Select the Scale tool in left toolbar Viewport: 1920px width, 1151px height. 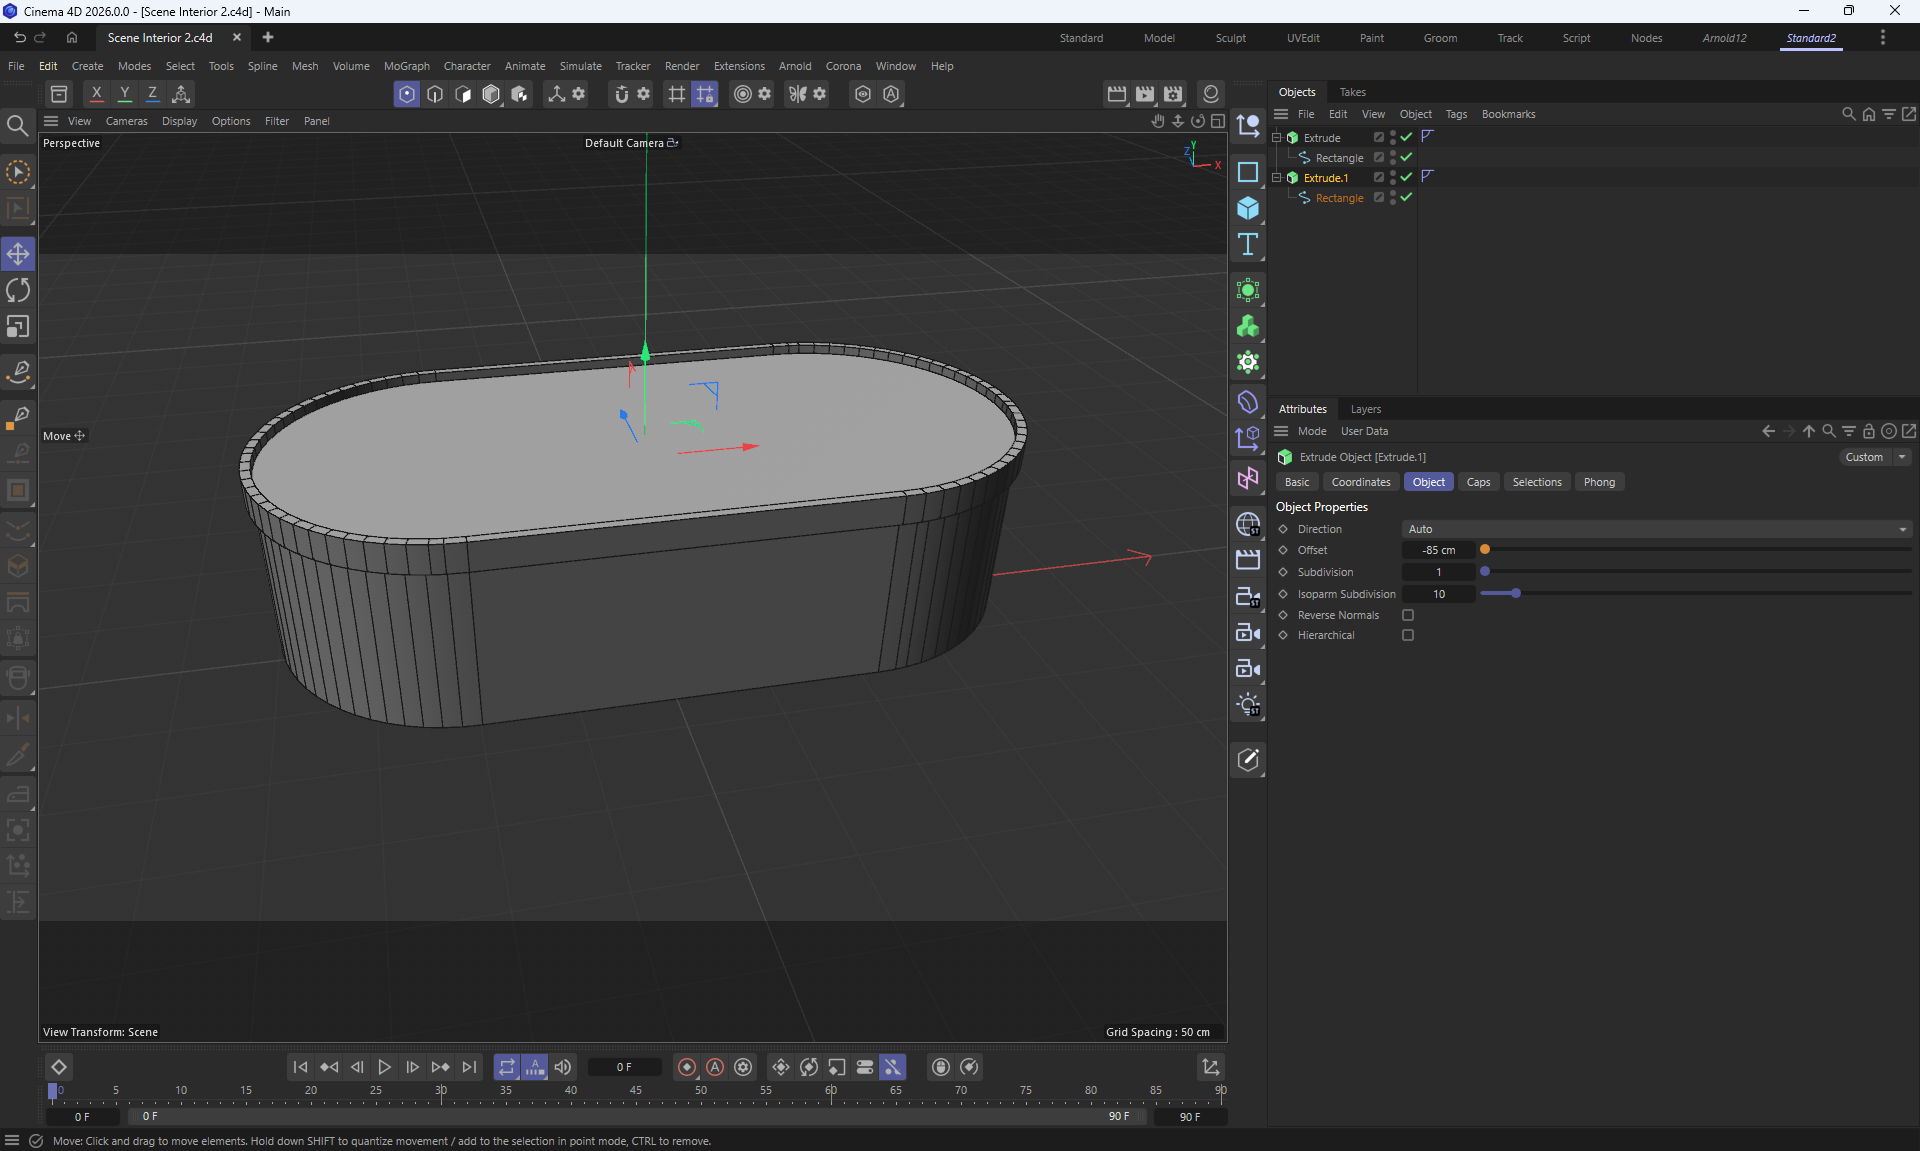pyautogui.click(x=18, y=327)
